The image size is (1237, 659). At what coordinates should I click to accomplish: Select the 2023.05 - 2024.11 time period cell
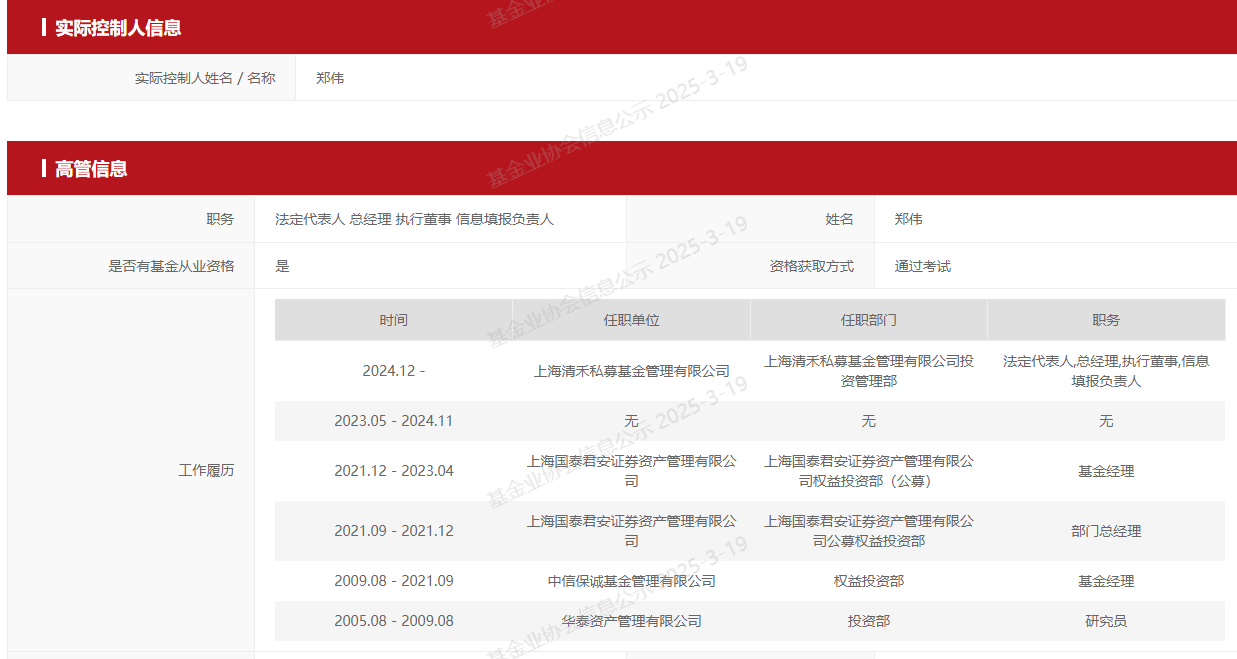point(395,421)
